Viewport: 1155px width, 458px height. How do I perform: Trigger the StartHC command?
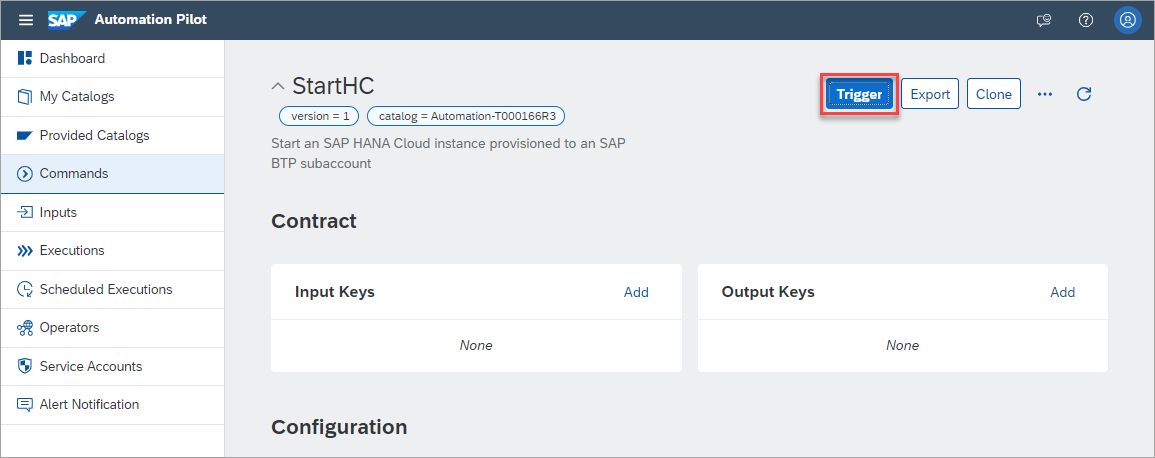[859, 94]
